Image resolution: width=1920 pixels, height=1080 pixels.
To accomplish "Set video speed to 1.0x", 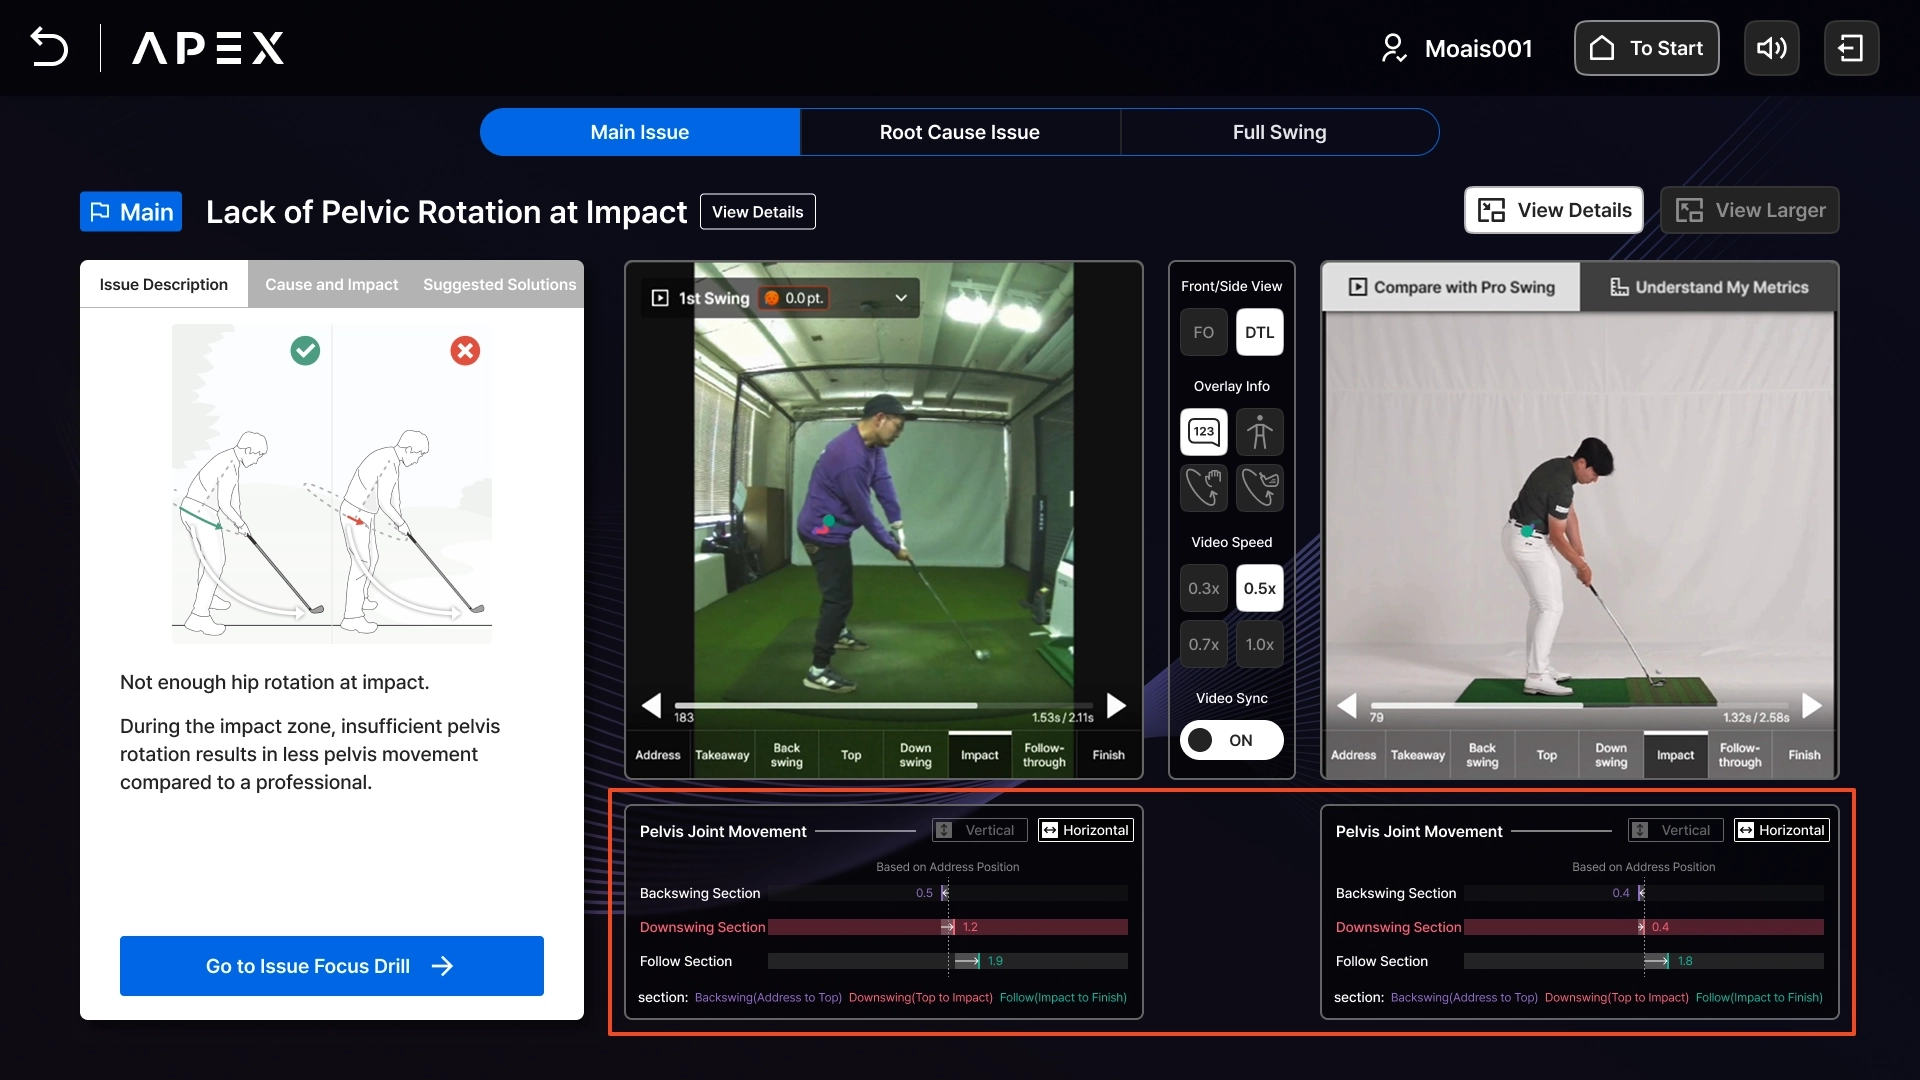I will (x=1259, y=644).
